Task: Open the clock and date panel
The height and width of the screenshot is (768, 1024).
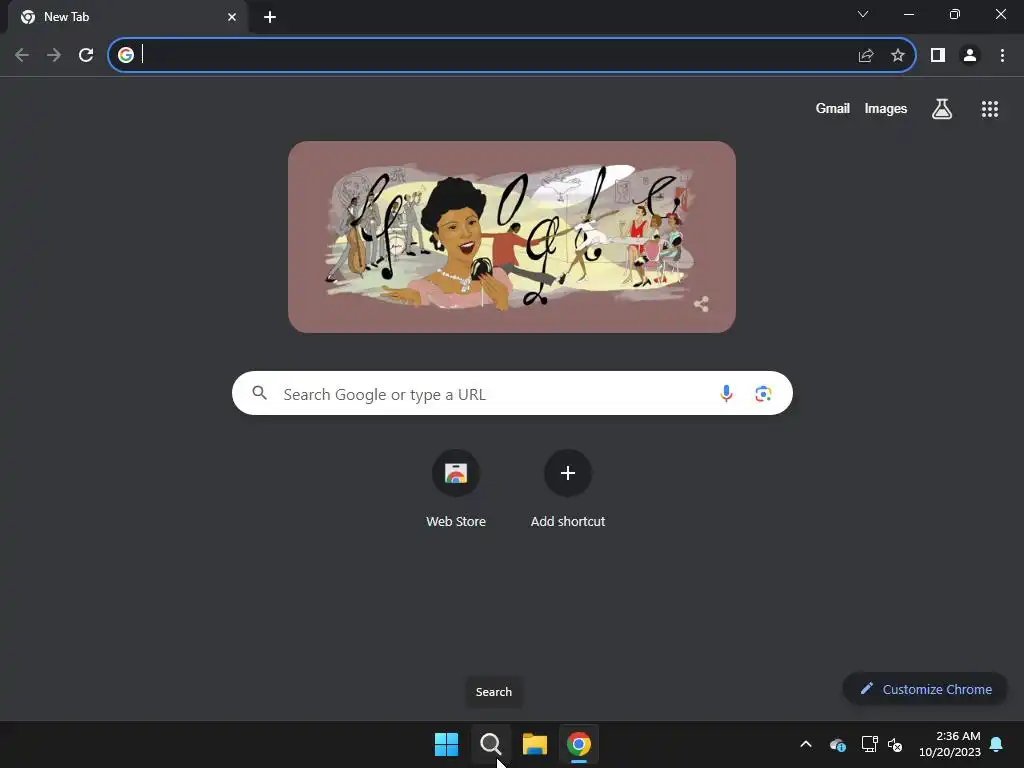Action: point(950,744)
